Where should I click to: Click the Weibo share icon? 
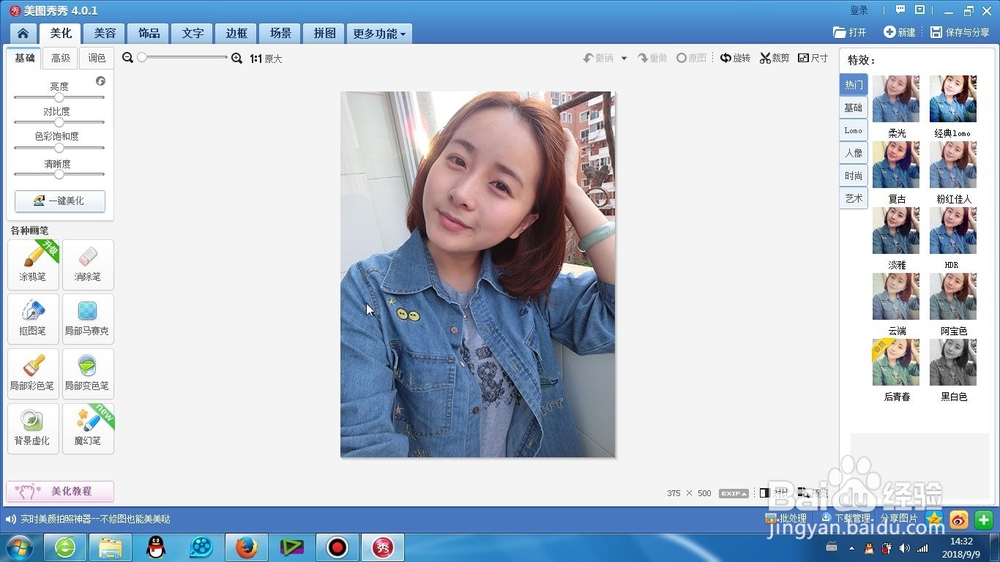click(959, 520)
